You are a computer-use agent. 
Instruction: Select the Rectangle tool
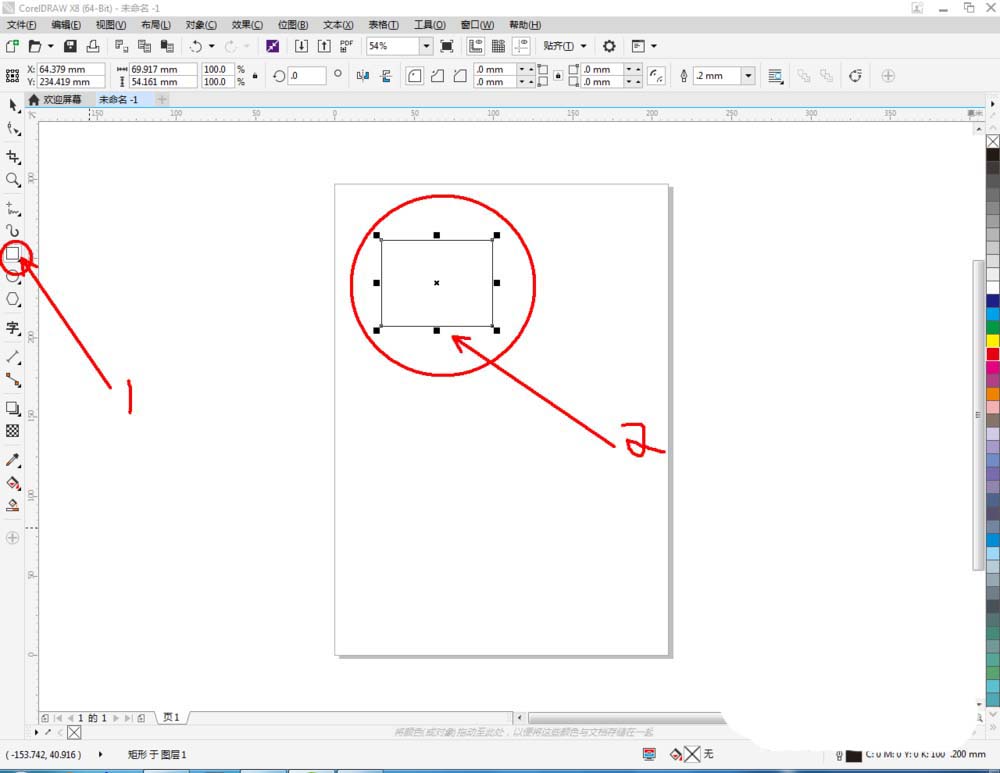13,254
